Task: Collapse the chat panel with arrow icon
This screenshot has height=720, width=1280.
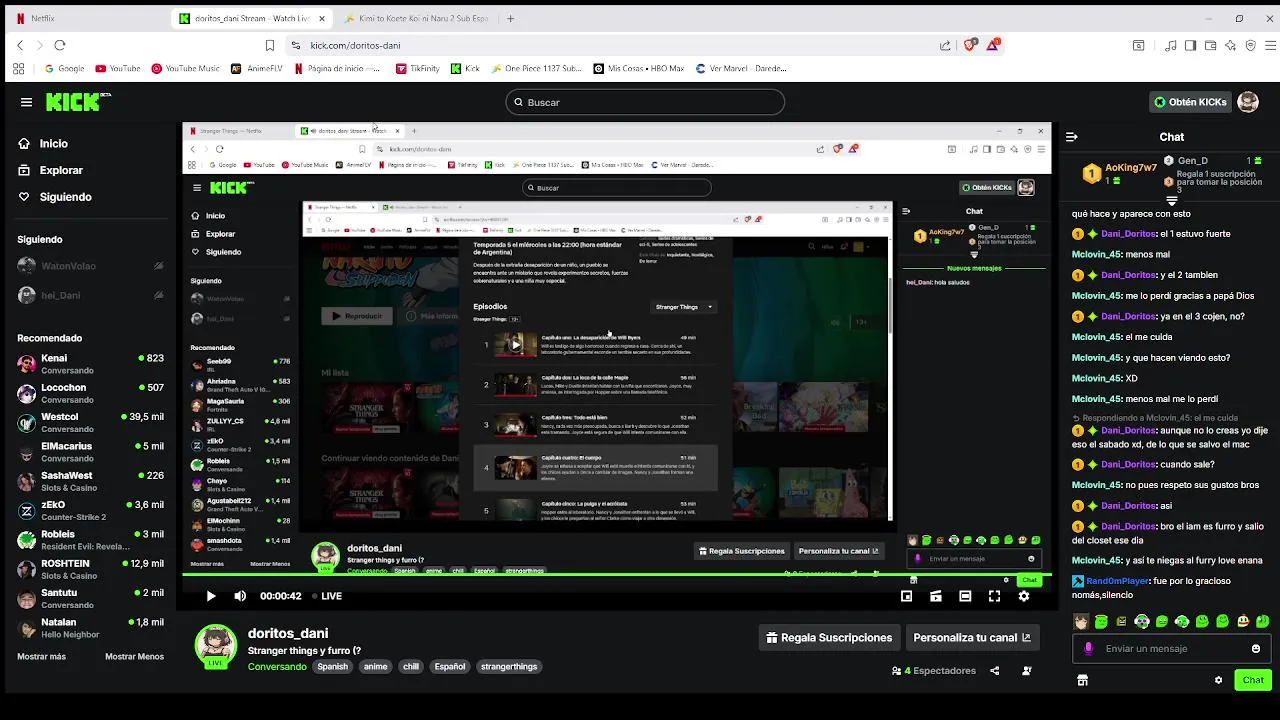Action: point(1071,137)
